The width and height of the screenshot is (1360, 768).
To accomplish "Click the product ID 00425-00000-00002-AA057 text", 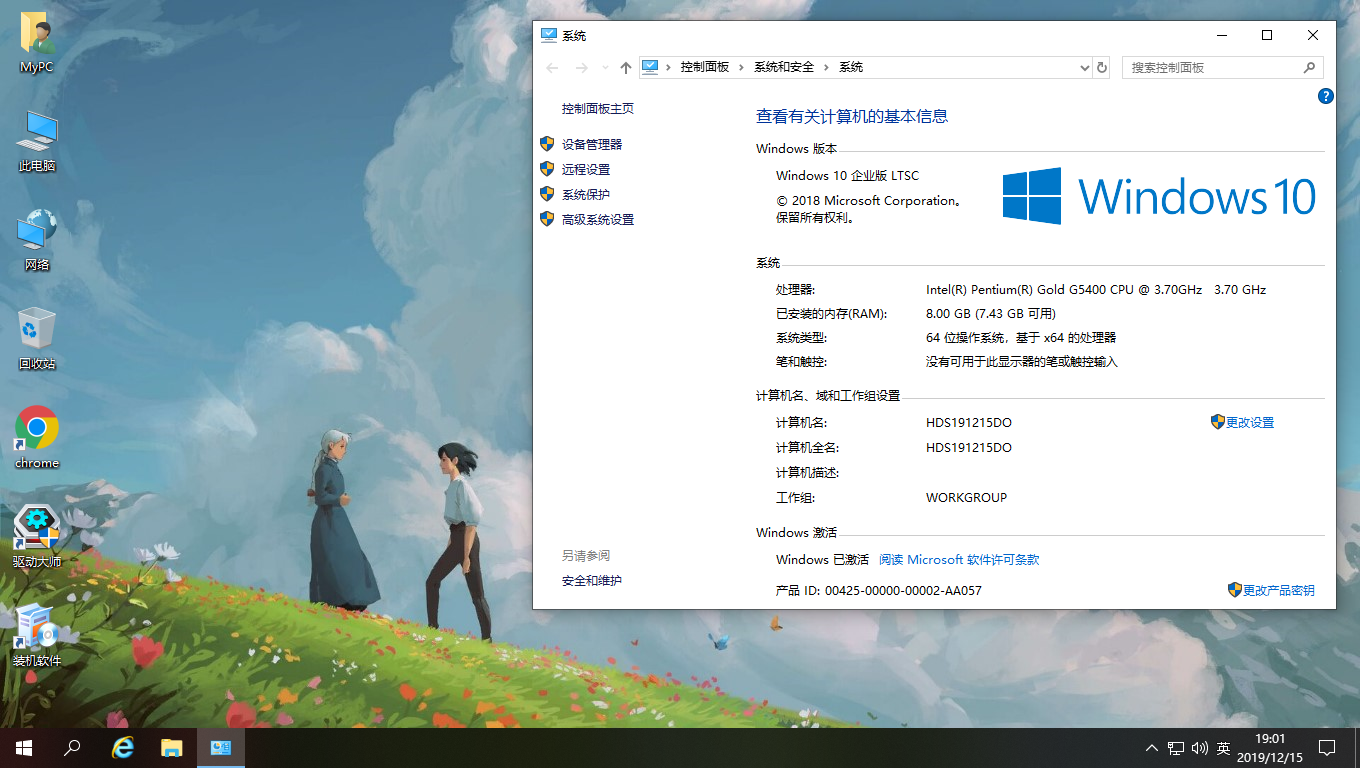I will 903,590.
